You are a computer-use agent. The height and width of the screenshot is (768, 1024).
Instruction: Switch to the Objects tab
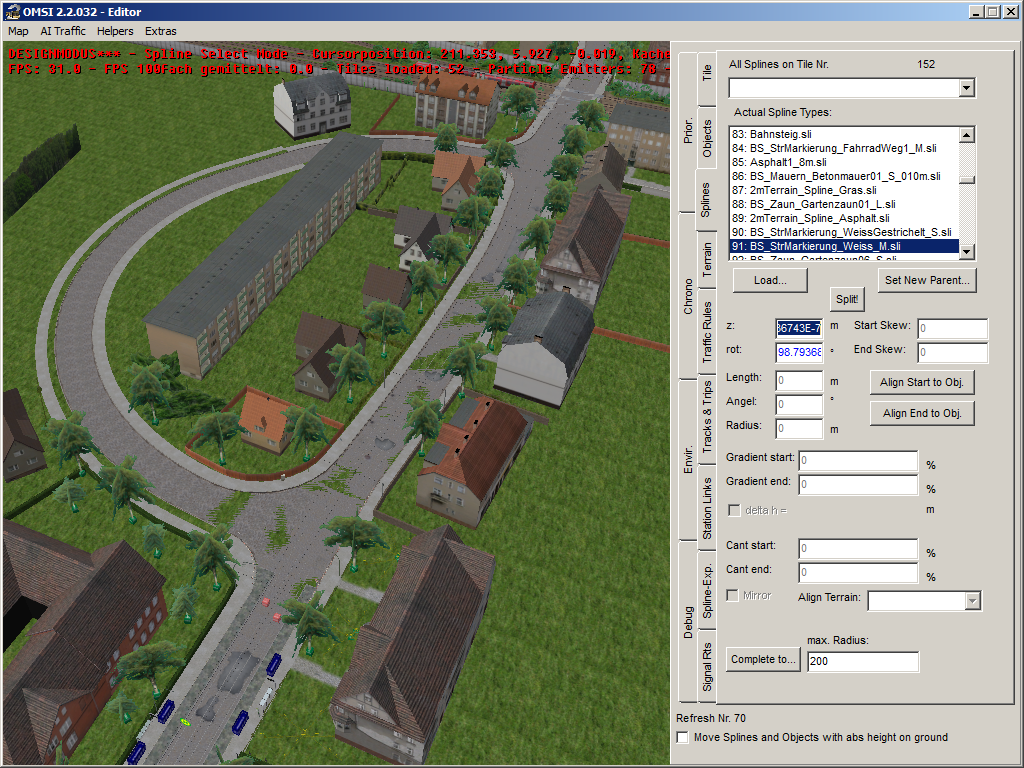click(x=707, y=138)
